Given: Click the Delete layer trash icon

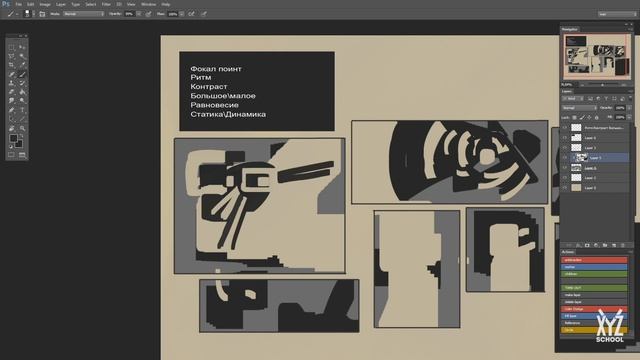Looking at the screenshot, I should point(622,245).
